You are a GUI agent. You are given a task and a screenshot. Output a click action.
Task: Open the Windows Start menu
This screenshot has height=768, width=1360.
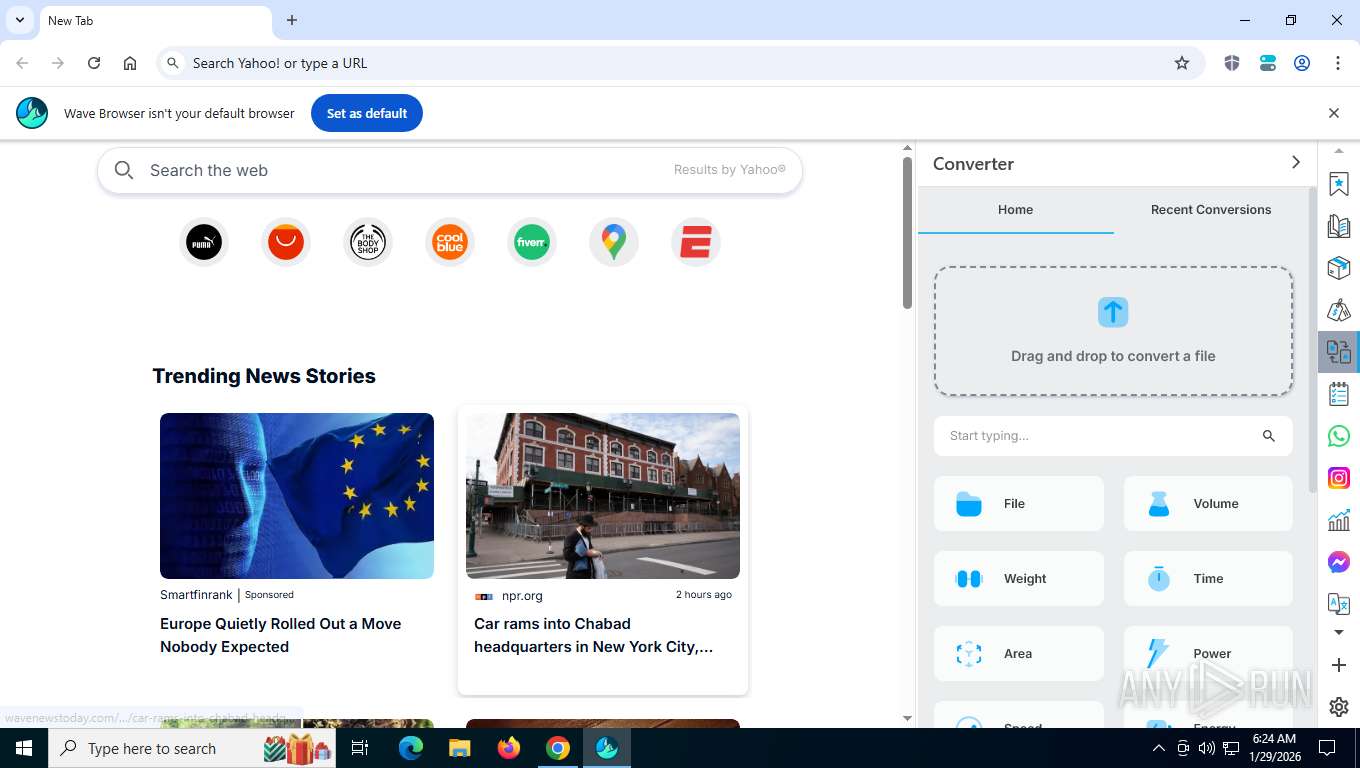pyautogui.click(x=24, y=748)
